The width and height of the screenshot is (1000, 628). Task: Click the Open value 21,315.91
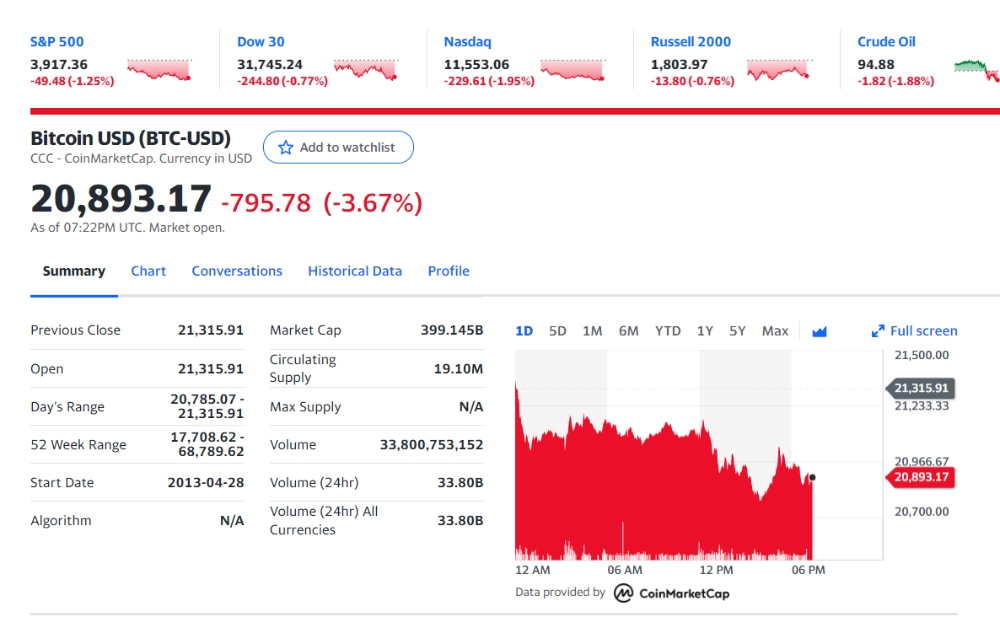click(210, 369)
